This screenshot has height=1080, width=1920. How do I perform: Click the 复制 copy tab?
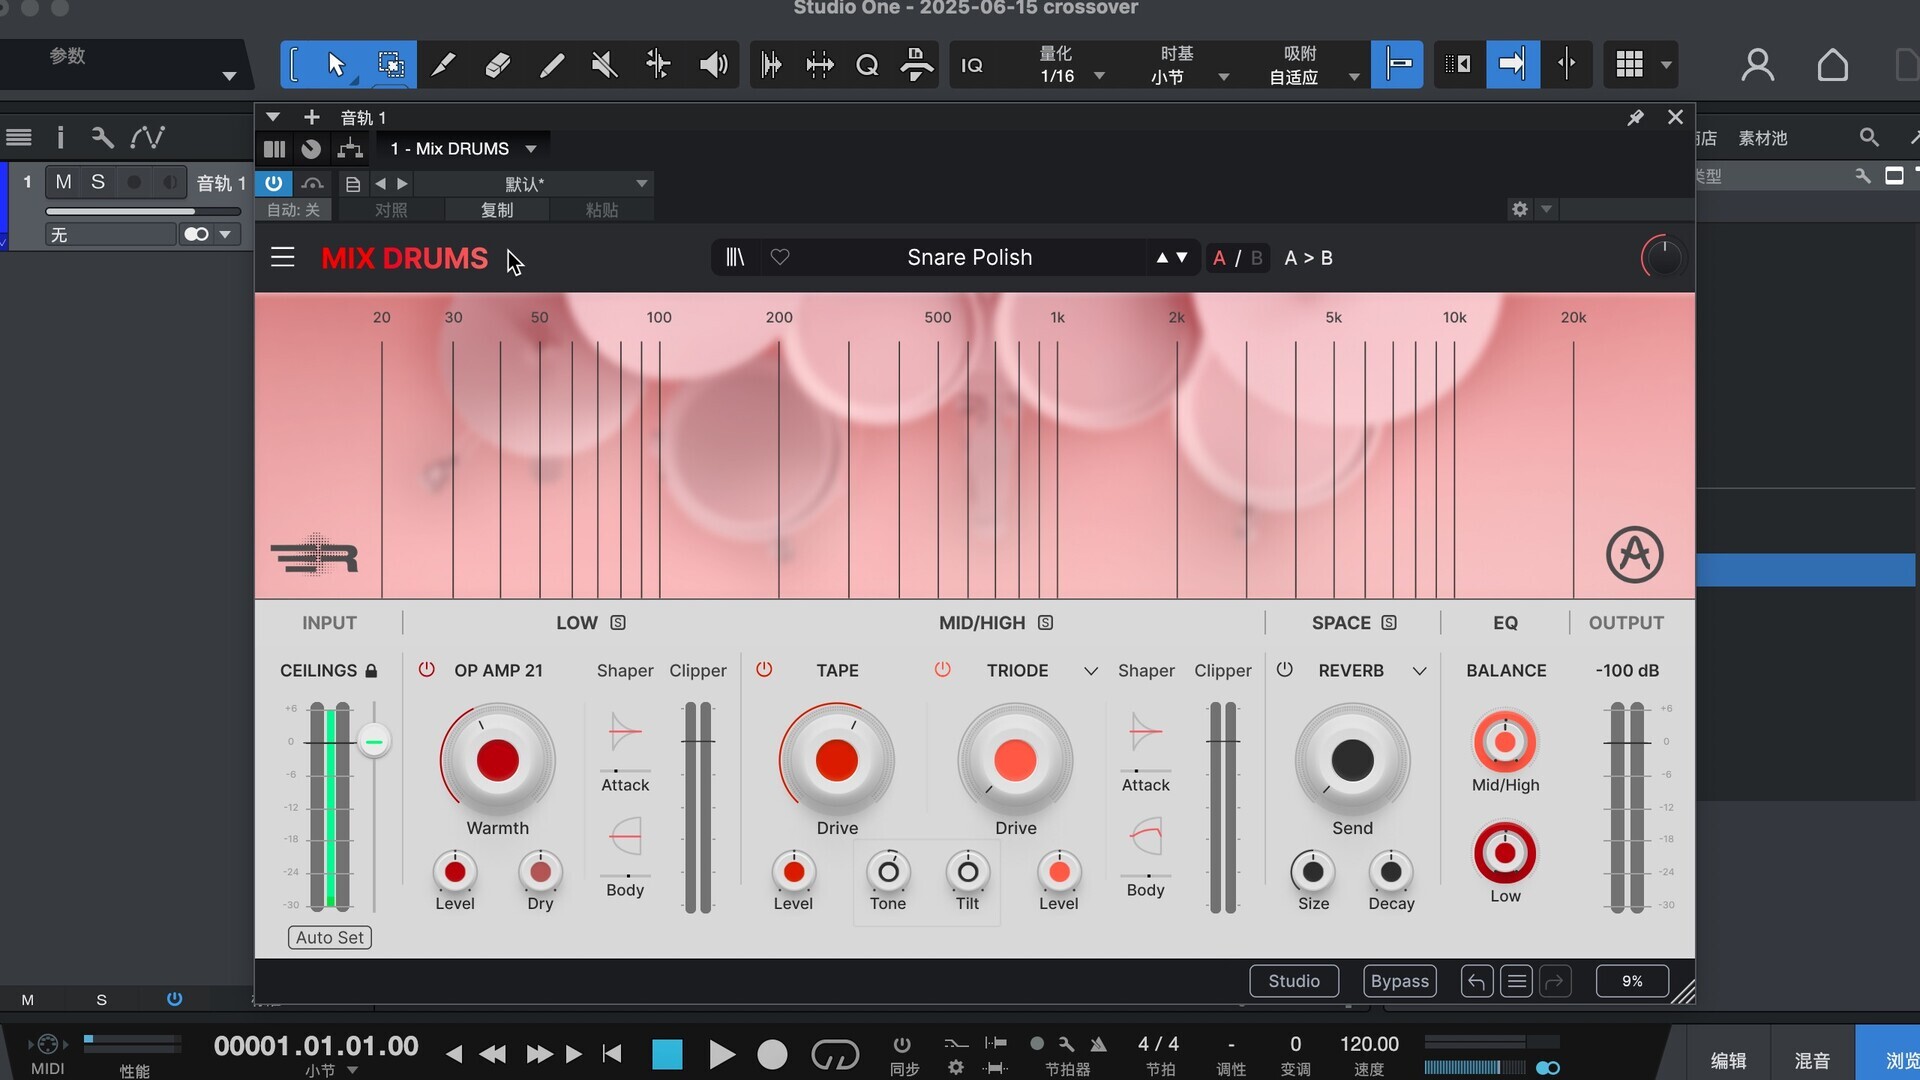pos(497,210)
